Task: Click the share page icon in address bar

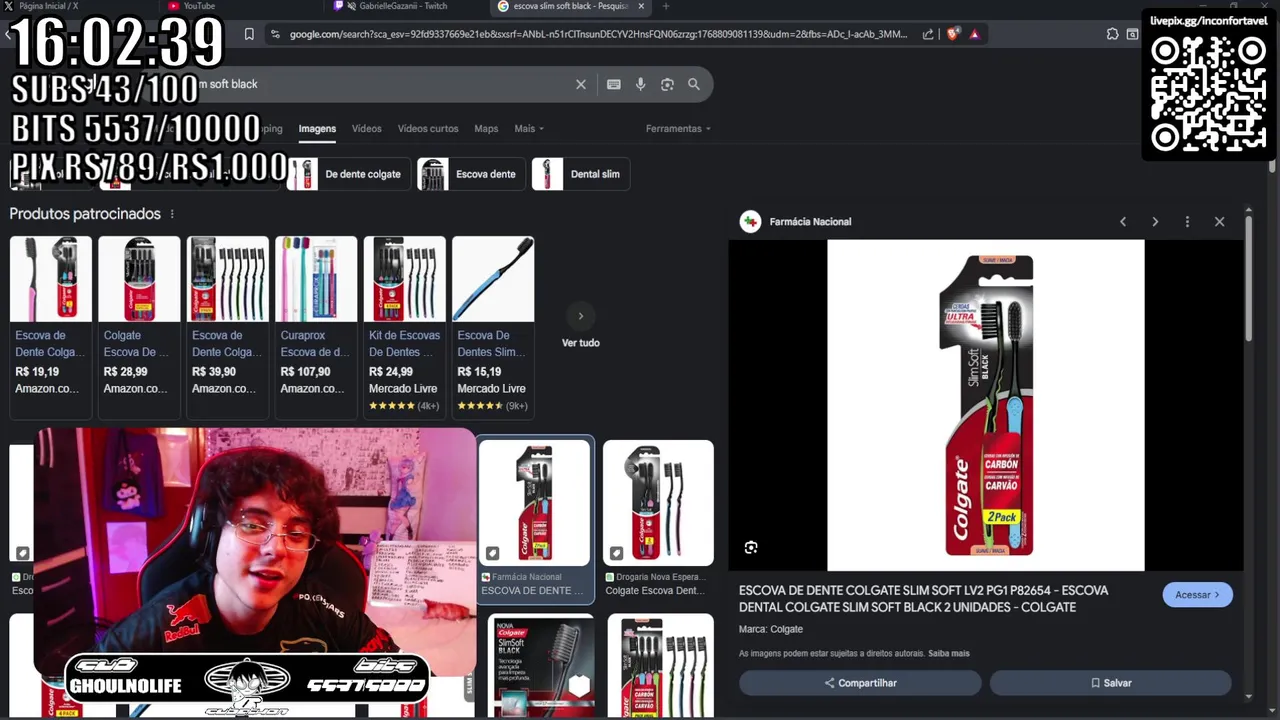Action: 928,34
